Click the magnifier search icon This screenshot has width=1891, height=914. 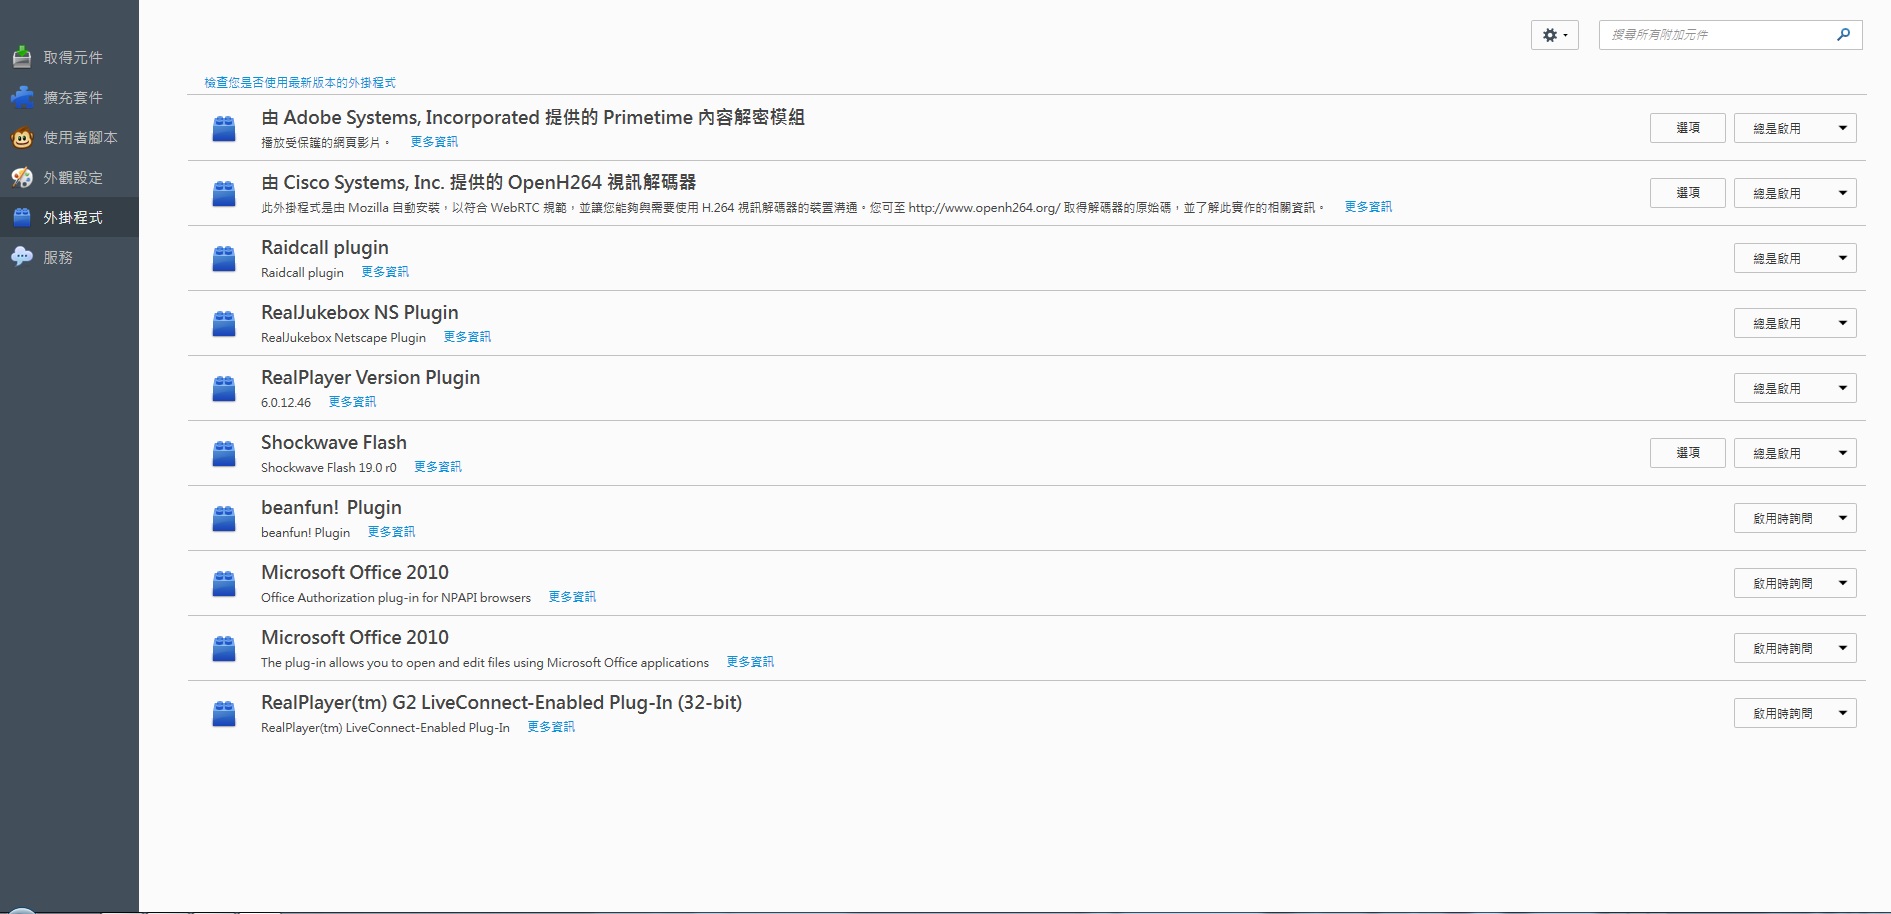point(1843,35)
